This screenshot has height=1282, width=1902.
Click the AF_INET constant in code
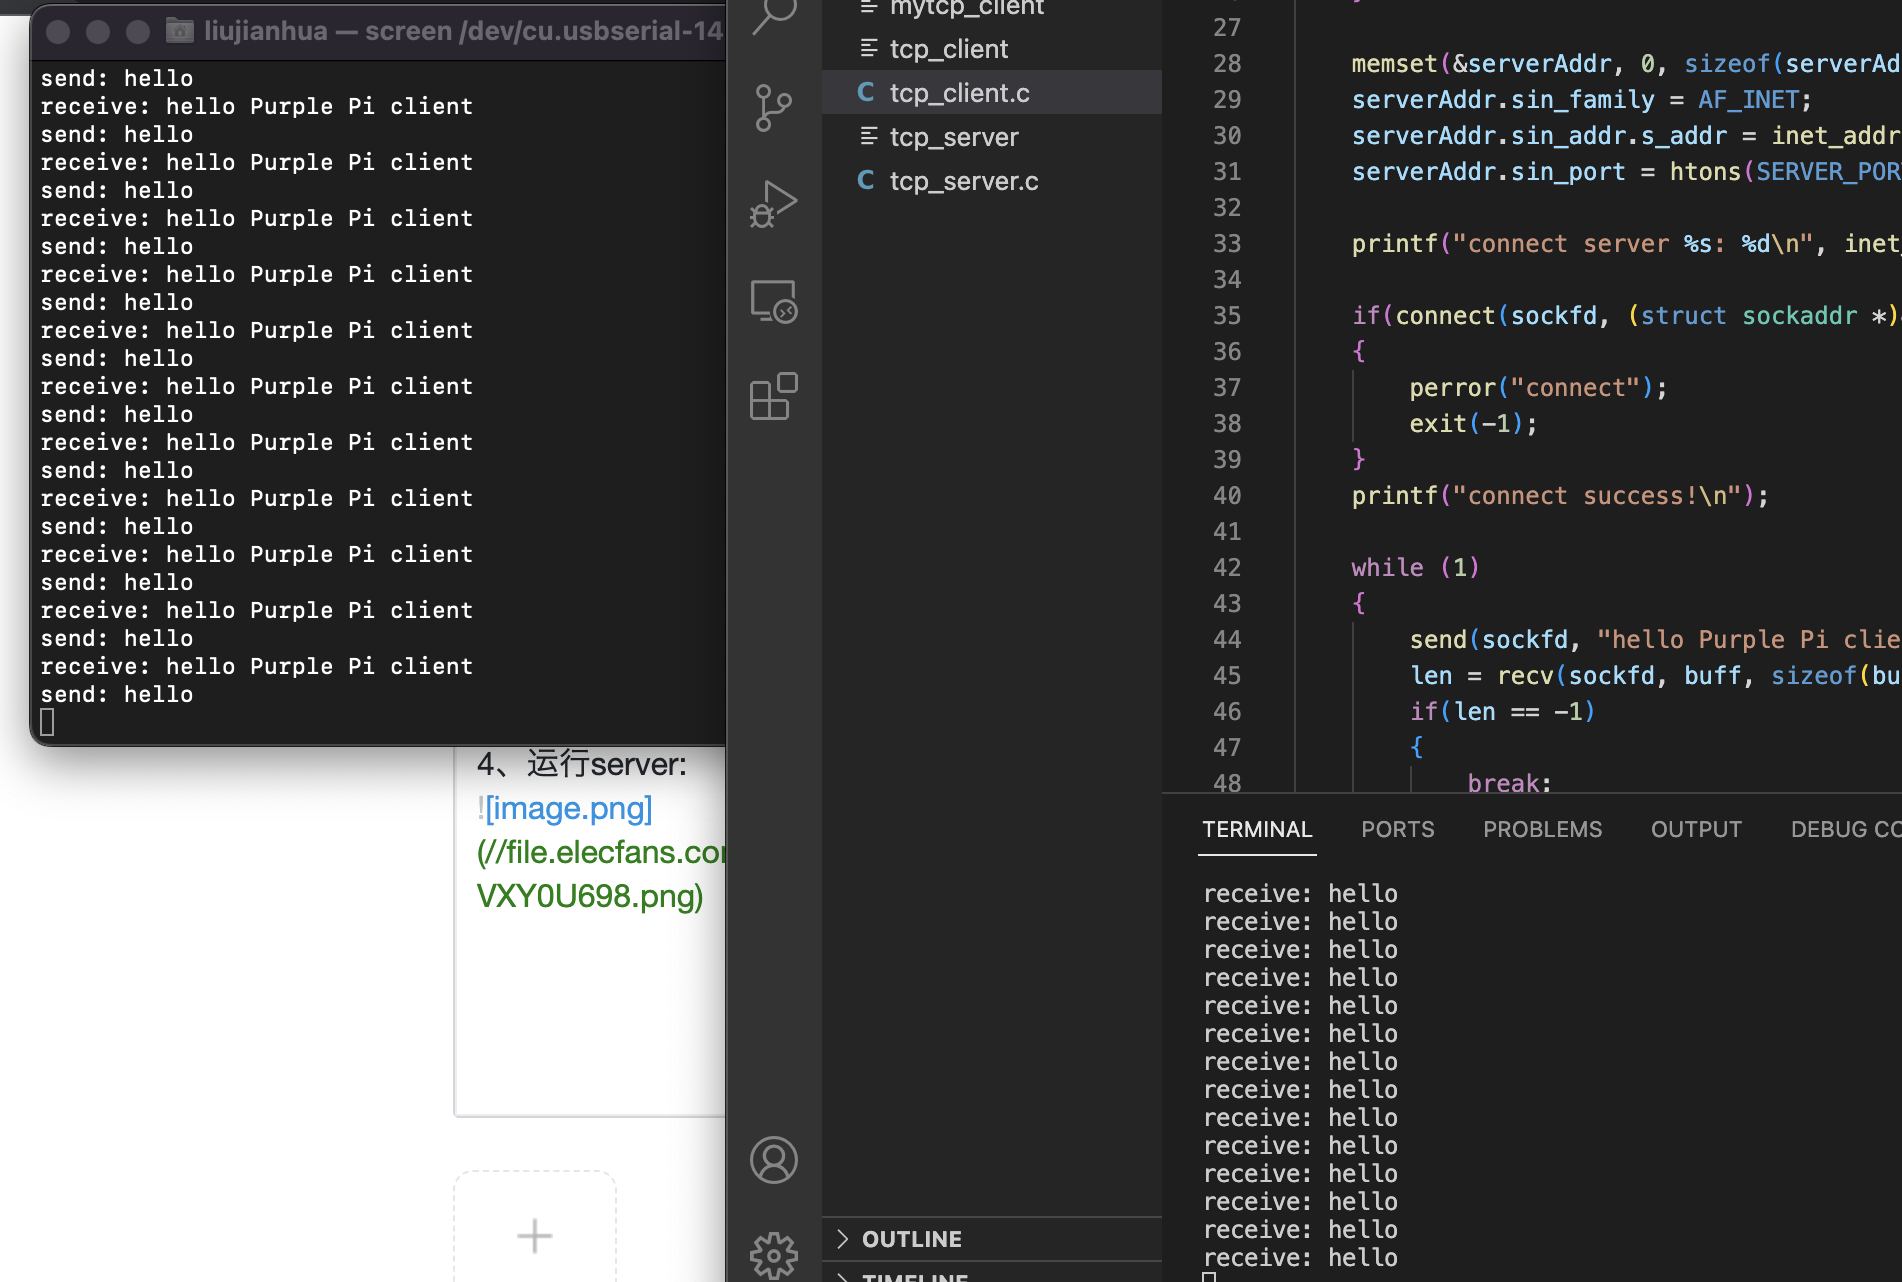click(1748, 100)
